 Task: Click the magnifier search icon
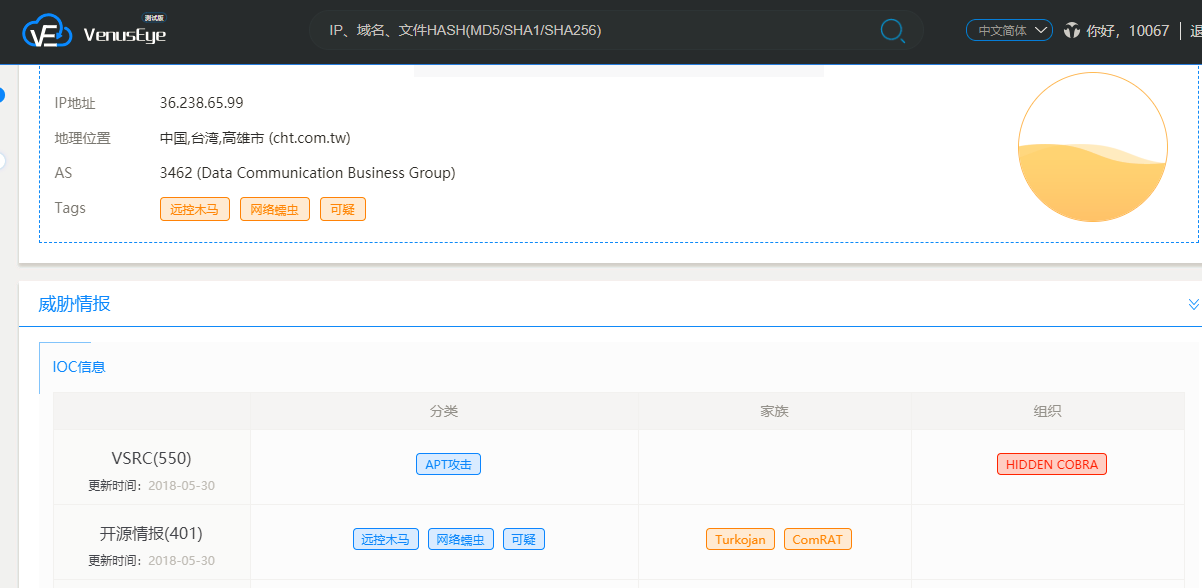point(892,31)
